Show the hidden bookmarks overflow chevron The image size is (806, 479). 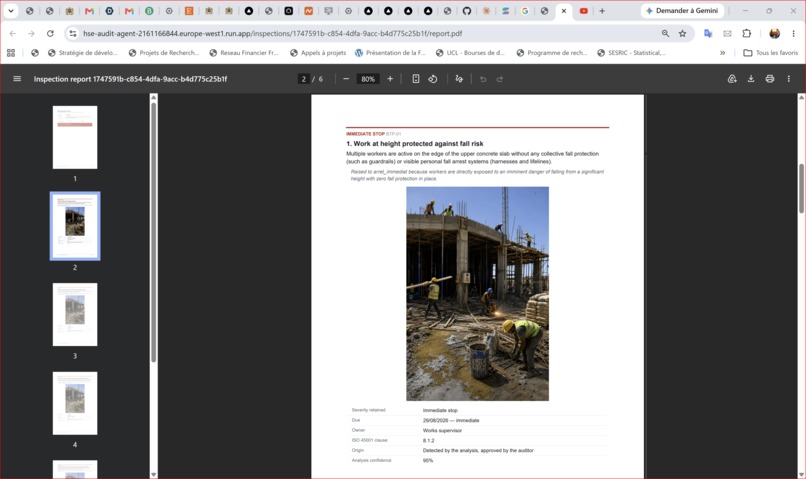(722, 52)
